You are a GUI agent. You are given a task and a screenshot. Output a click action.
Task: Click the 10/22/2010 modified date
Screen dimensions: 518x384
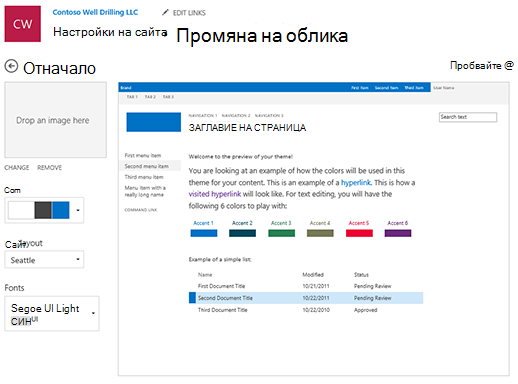[316, 310]
